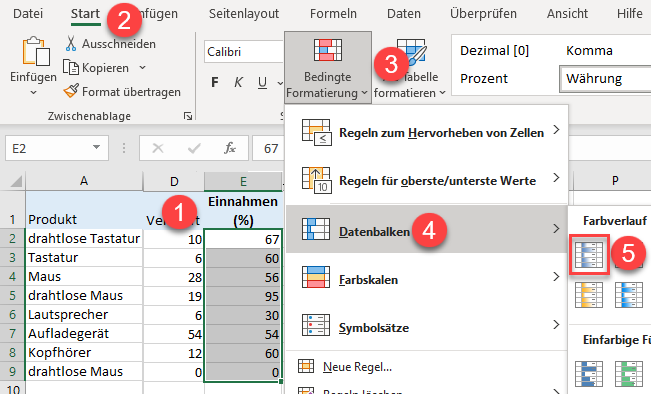Select Dezimal [0] cell style
The height and width of the screenshot is (394, 651).
click(x=494, y=51)
